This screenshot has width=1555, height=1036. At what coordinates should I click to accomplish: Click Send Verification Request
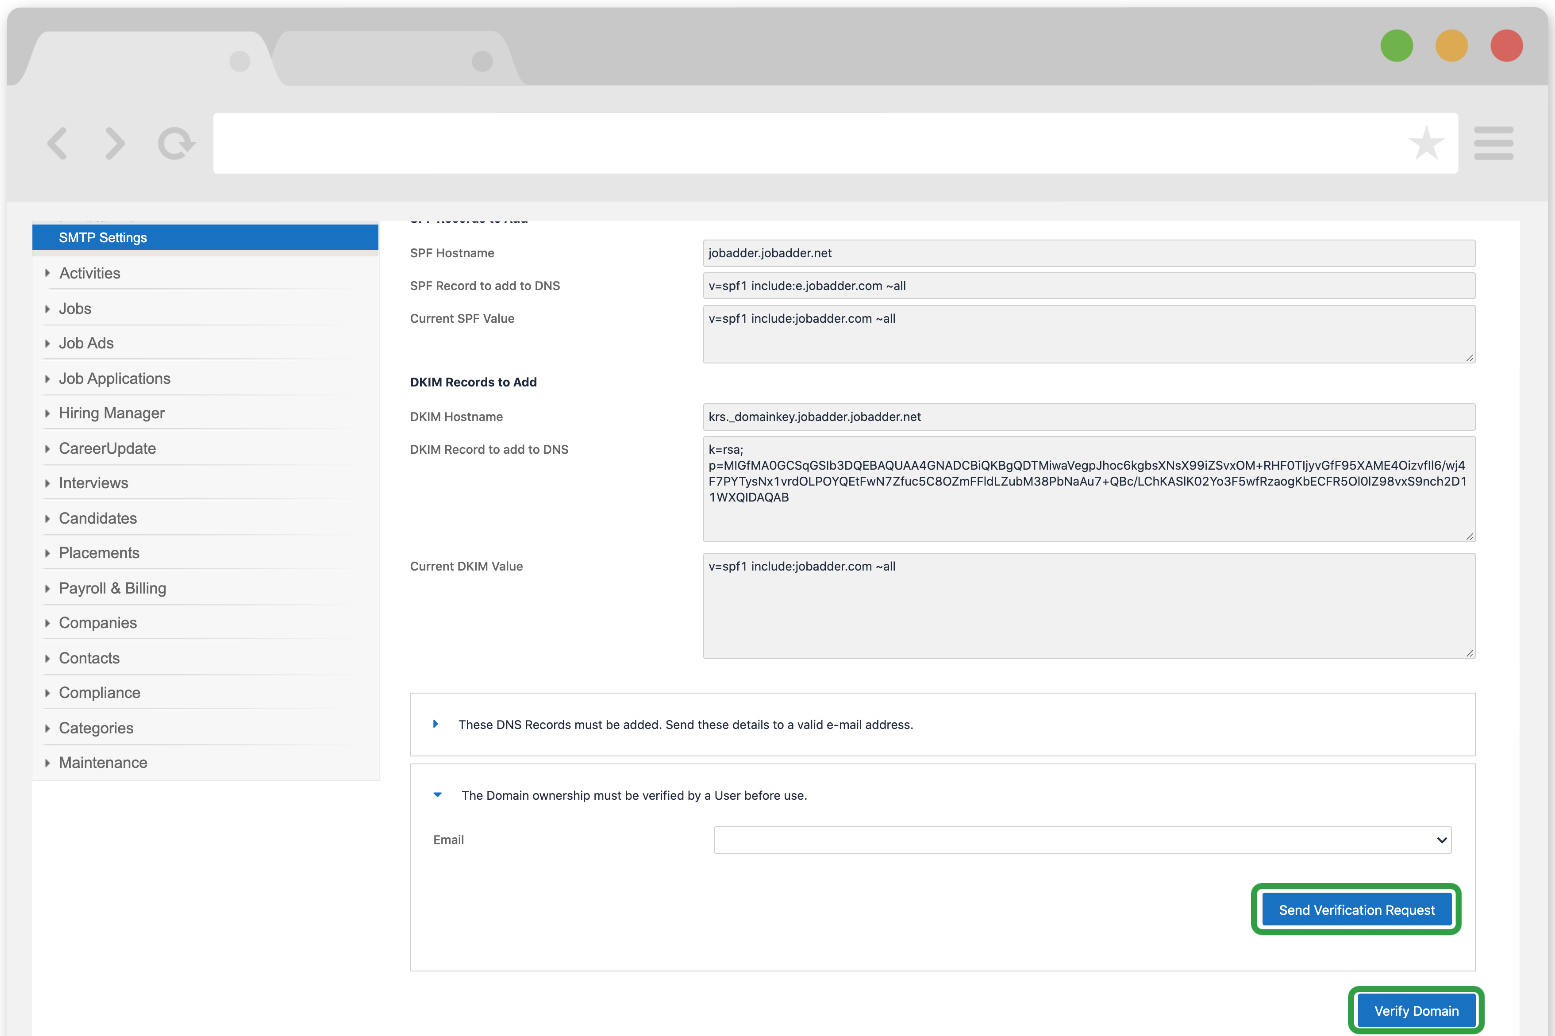1356,909
